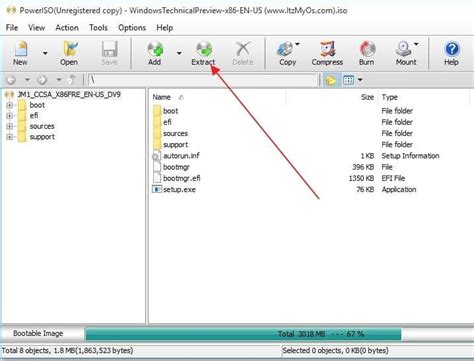Viewport: 474px width, 361px height.
Task: Open the Options menu
Action: click(132, 28)
